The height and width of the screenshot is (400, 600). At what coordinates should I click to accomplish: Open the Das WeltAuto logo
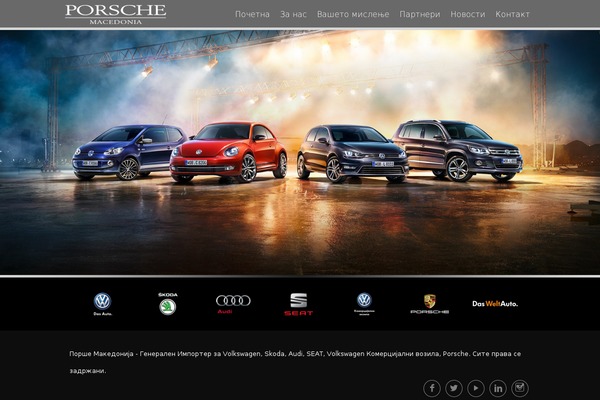pos(495,304)
